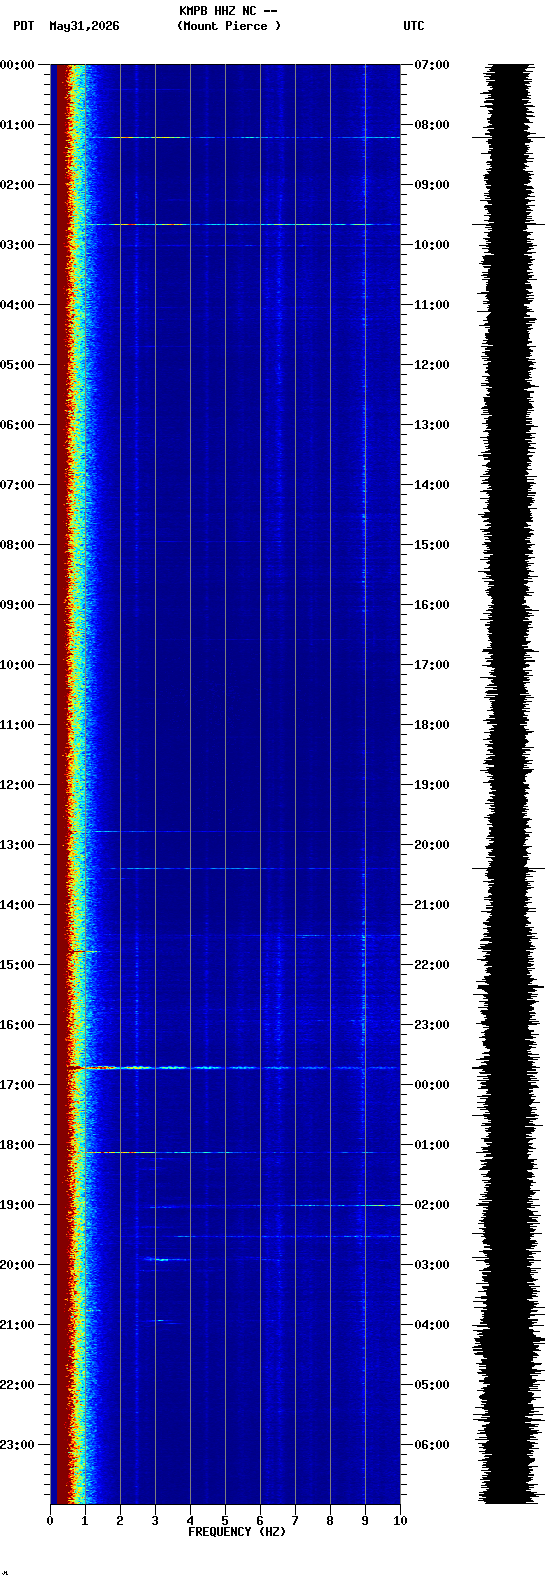Pick 07:00 on the UTC time axis

click(432, 65)
